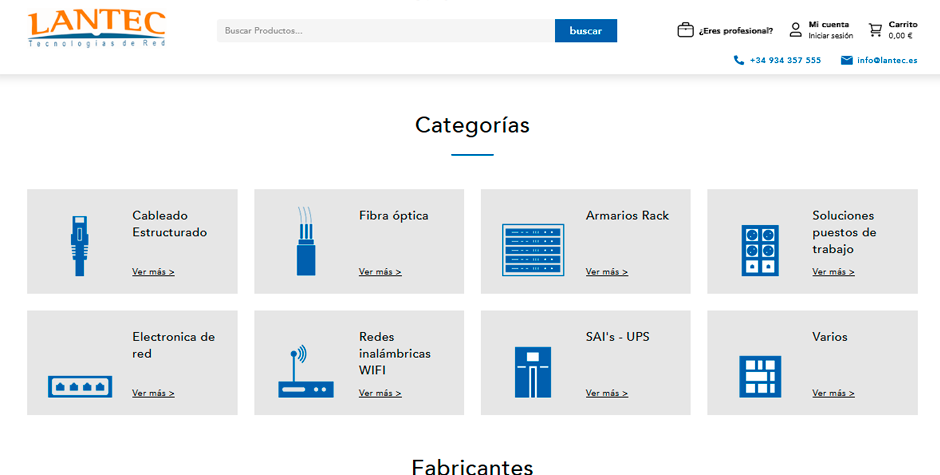Click the LANTEC logo
This screenshot has width=940, height=475.
pyautogui.click(x=97, y=28)
